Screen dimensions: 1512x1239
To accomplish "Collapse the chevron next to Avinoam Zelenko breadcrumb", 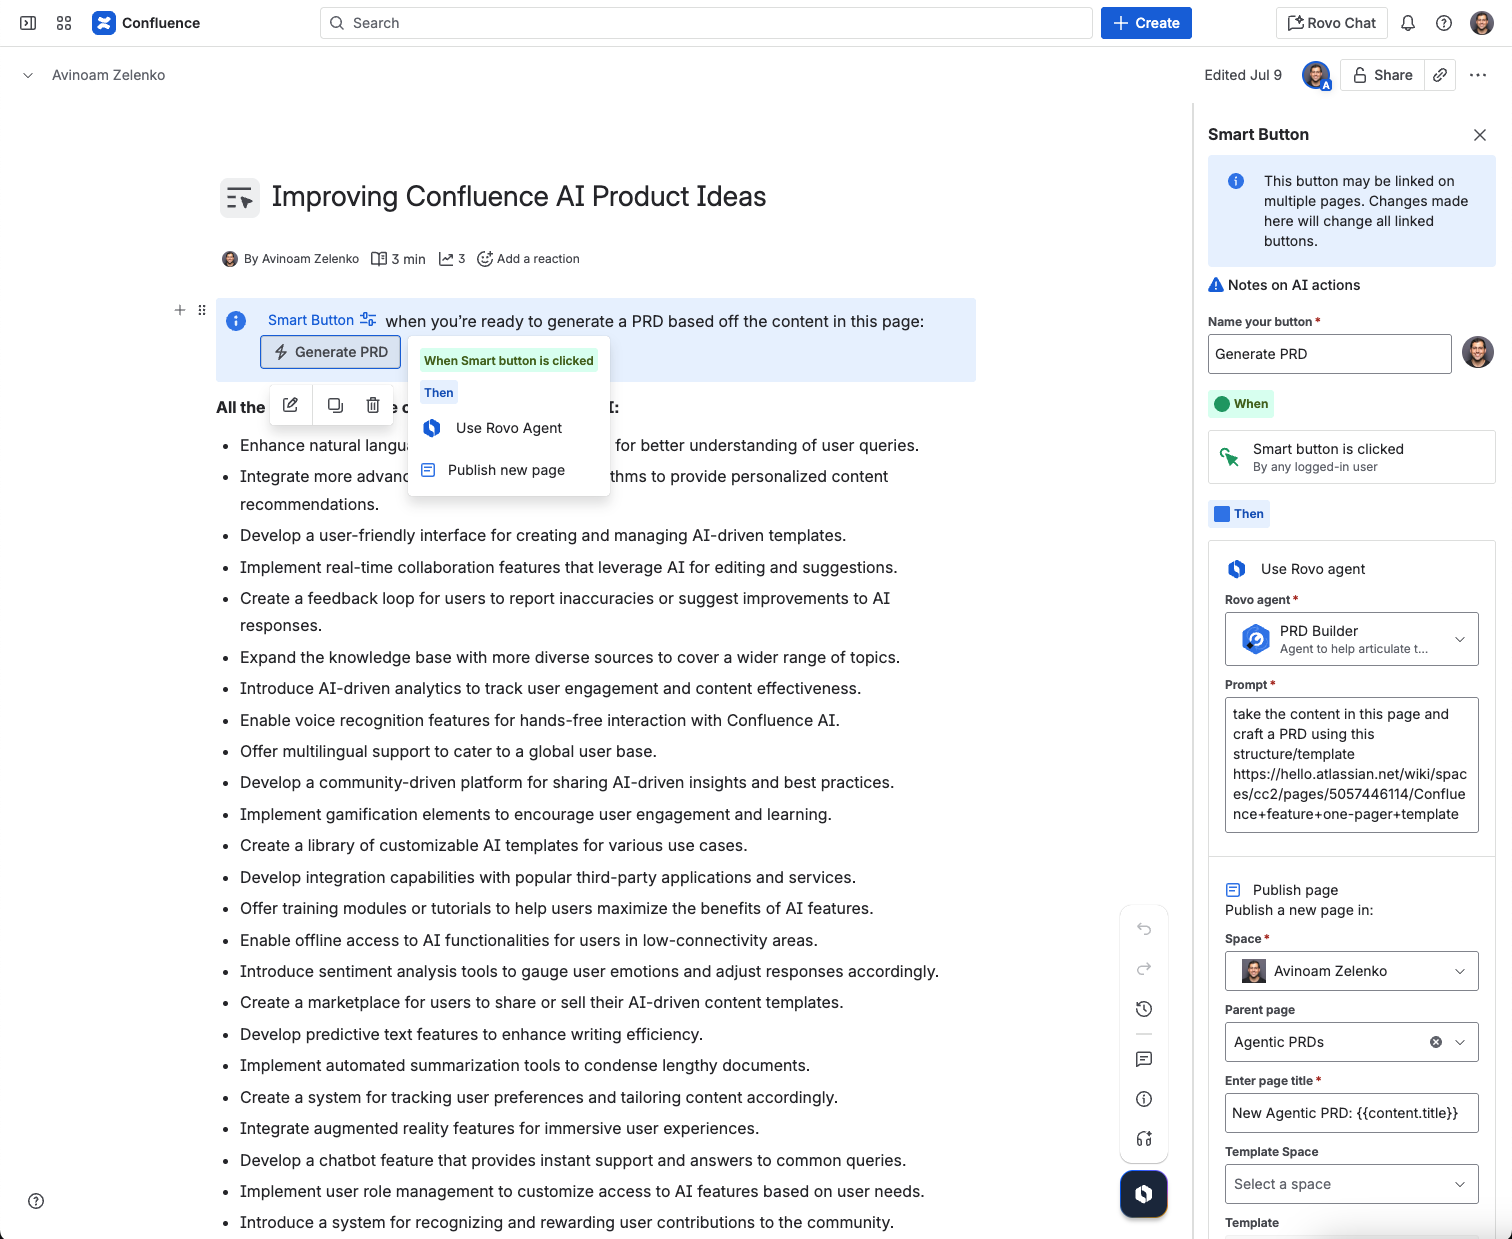I will pyautogui.click(x=28, y=75).
